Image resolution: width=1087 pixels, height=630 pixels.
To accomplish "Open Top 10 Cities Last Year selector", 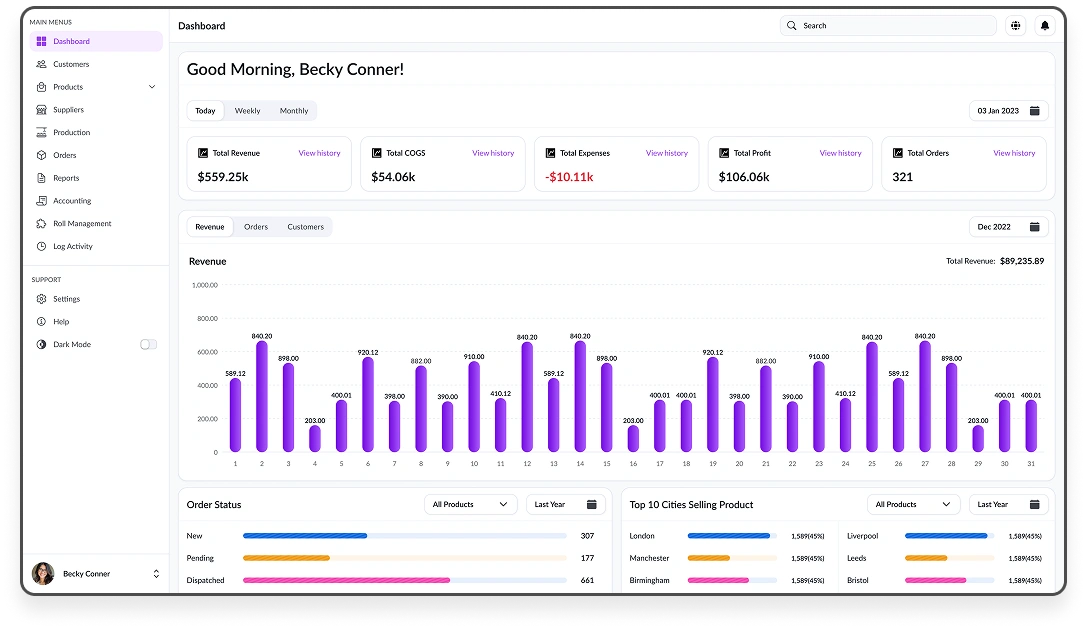I will pyautogui.click(x=1009, y=505).
